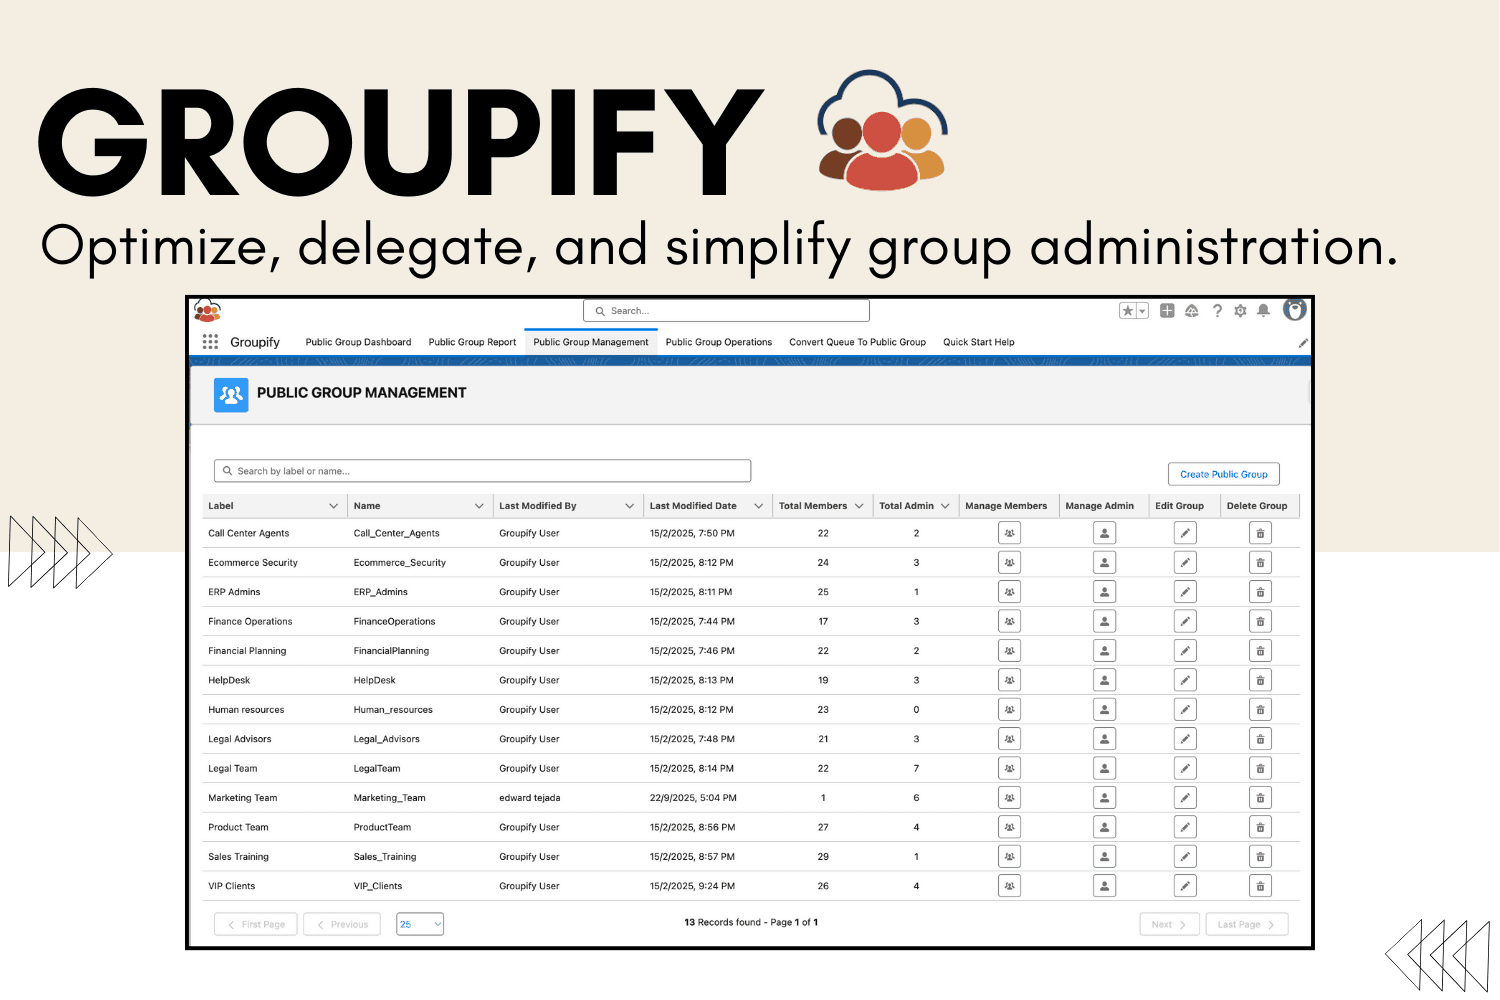Manage admins for Ecommerce Security
Viewport: 1500px width, 1000px height.
coord(1104,563)
